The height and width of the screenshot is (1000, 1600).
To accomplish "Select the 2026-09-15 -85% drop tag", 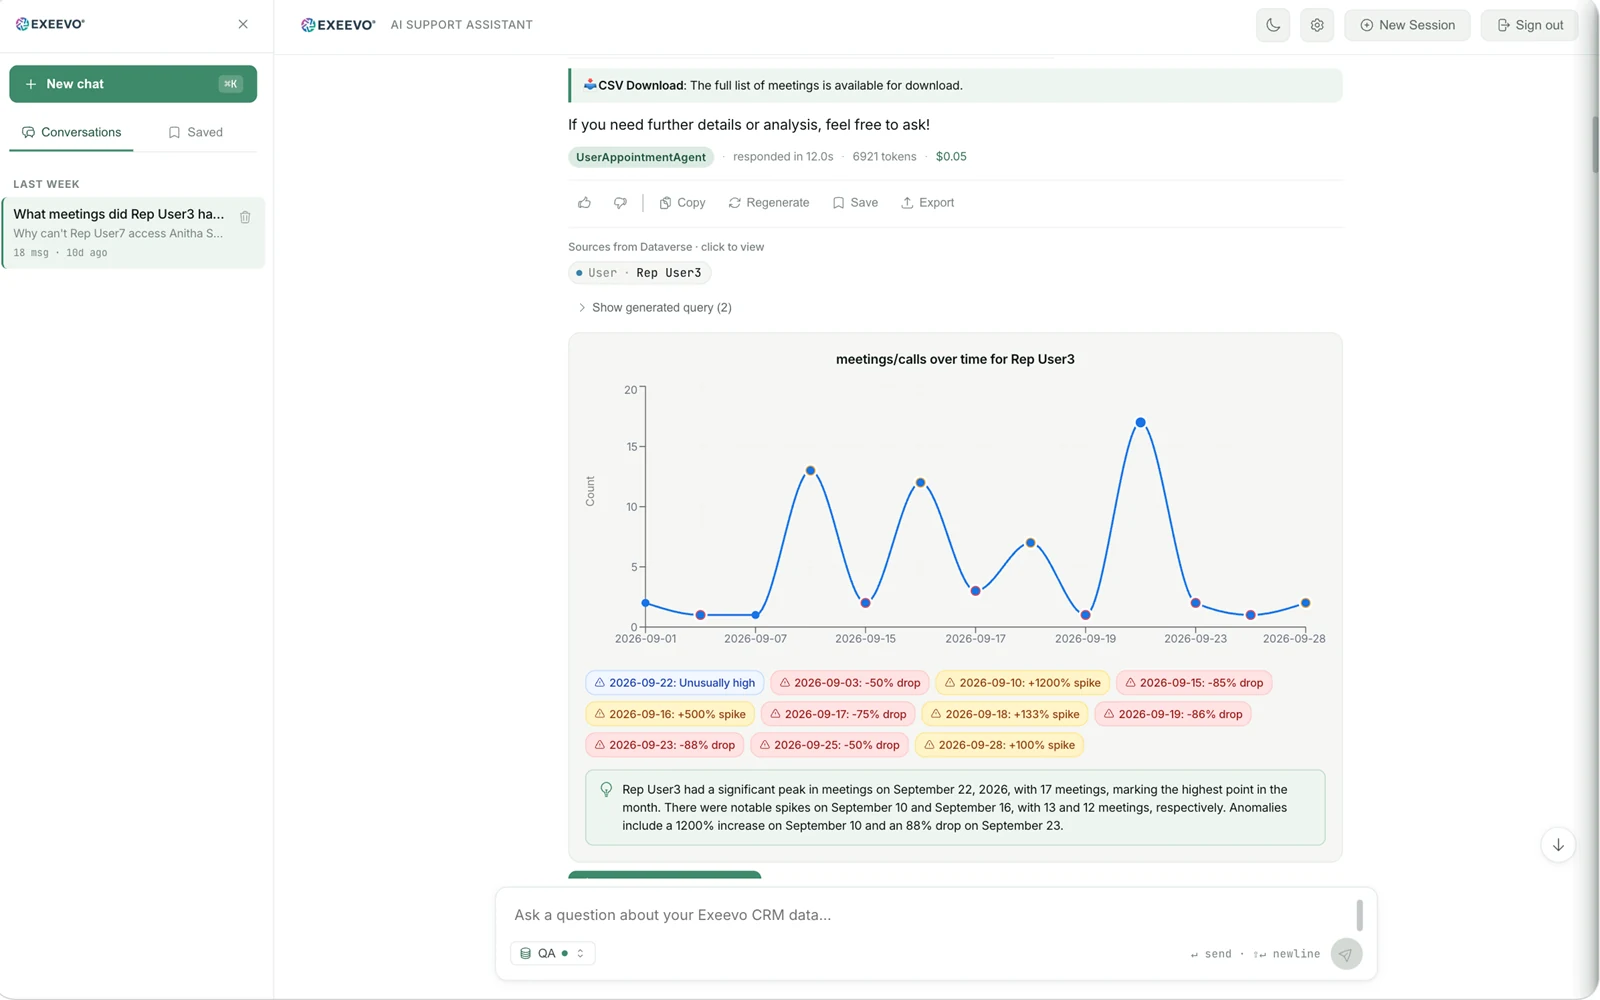I will [1194, 683].
